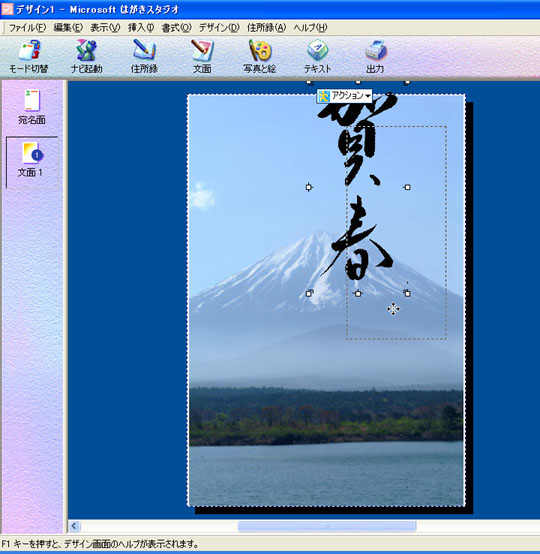Screen dimensions: 540x554
Task: Open the 住所録 address book icon
Action: pos(144,57)
